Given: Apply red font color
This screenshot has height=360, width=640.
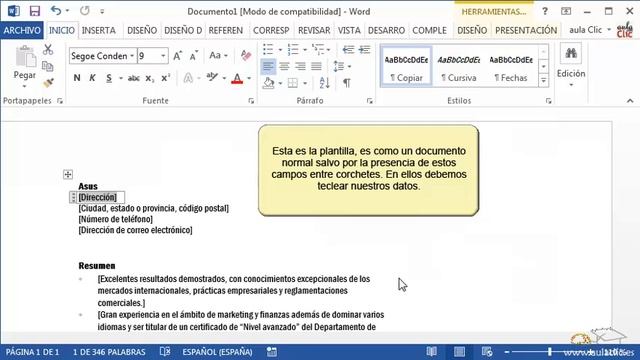Looking at the screenshot, I should 237,78.
